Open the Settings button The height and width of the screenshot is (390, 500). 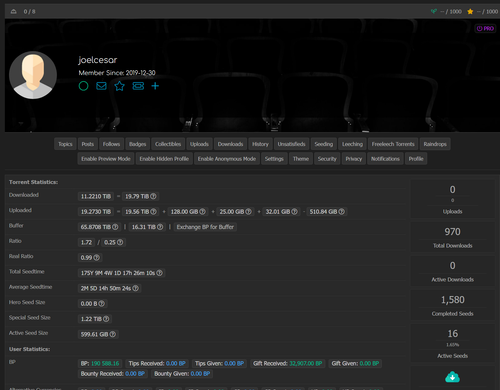pos(274,159)
